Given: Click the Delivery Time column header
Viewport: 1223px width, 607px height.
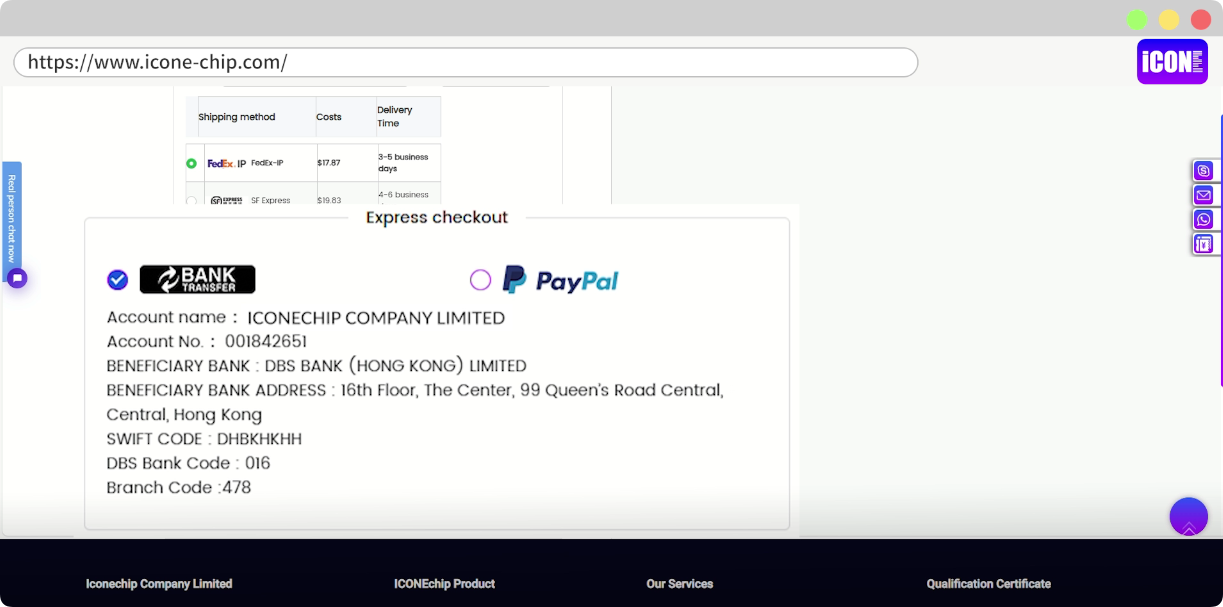Looking at the screenshot, I should click(x=395, y=117).
